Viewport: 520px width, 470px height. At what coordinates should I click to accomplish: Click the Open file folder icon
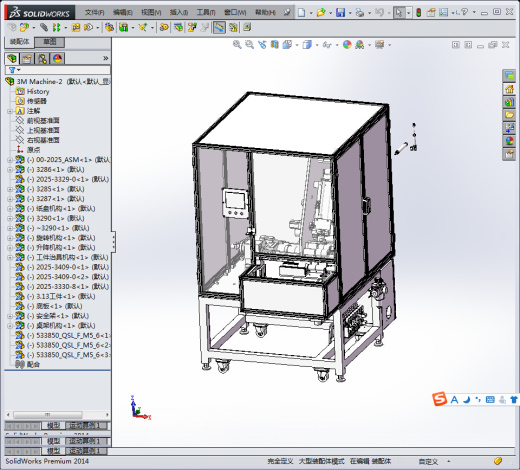coord(321,13)
